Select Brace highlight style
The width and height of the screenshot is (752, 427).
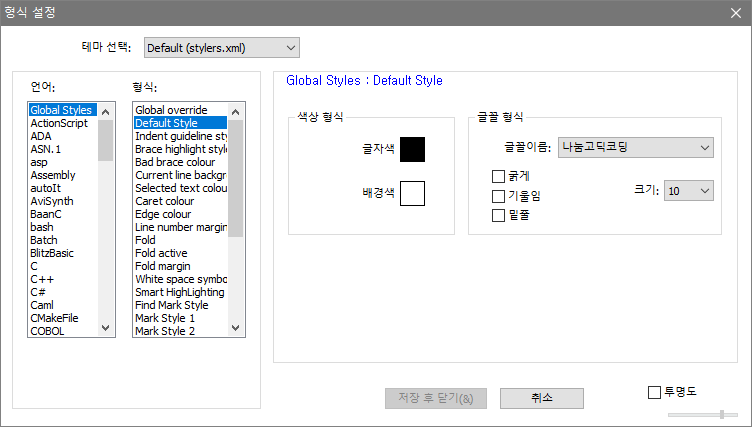(x=180, y=149)
